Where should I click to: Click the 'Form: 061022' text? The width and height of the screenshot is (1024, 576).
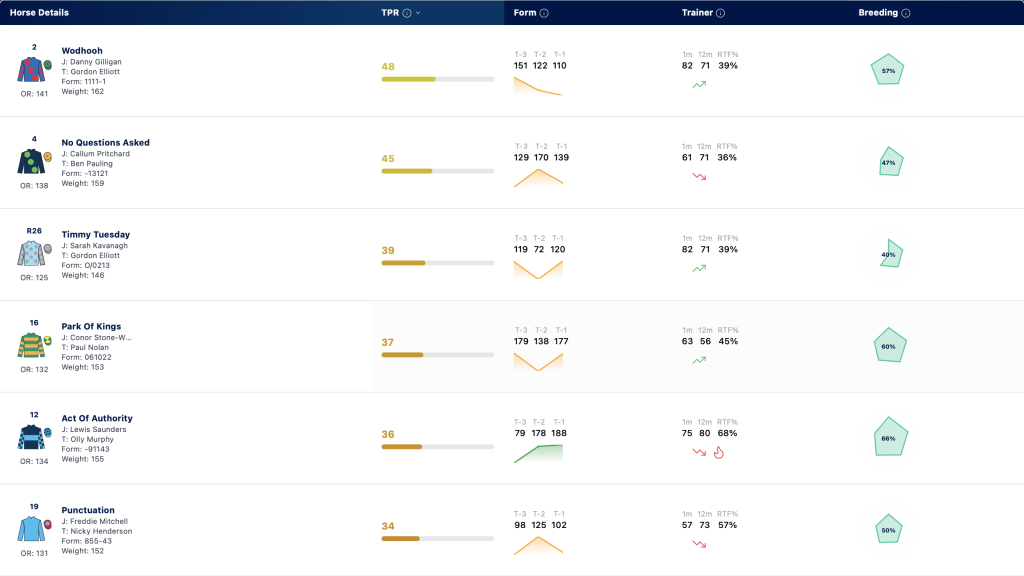click(x=86, y=357)
